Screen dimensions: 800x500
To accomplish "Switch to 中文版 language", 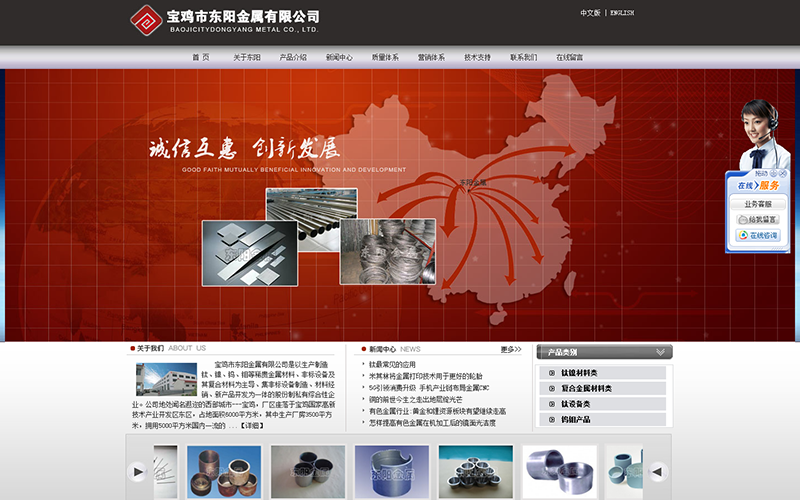I will pyautogui.click(x=590, y=13).
